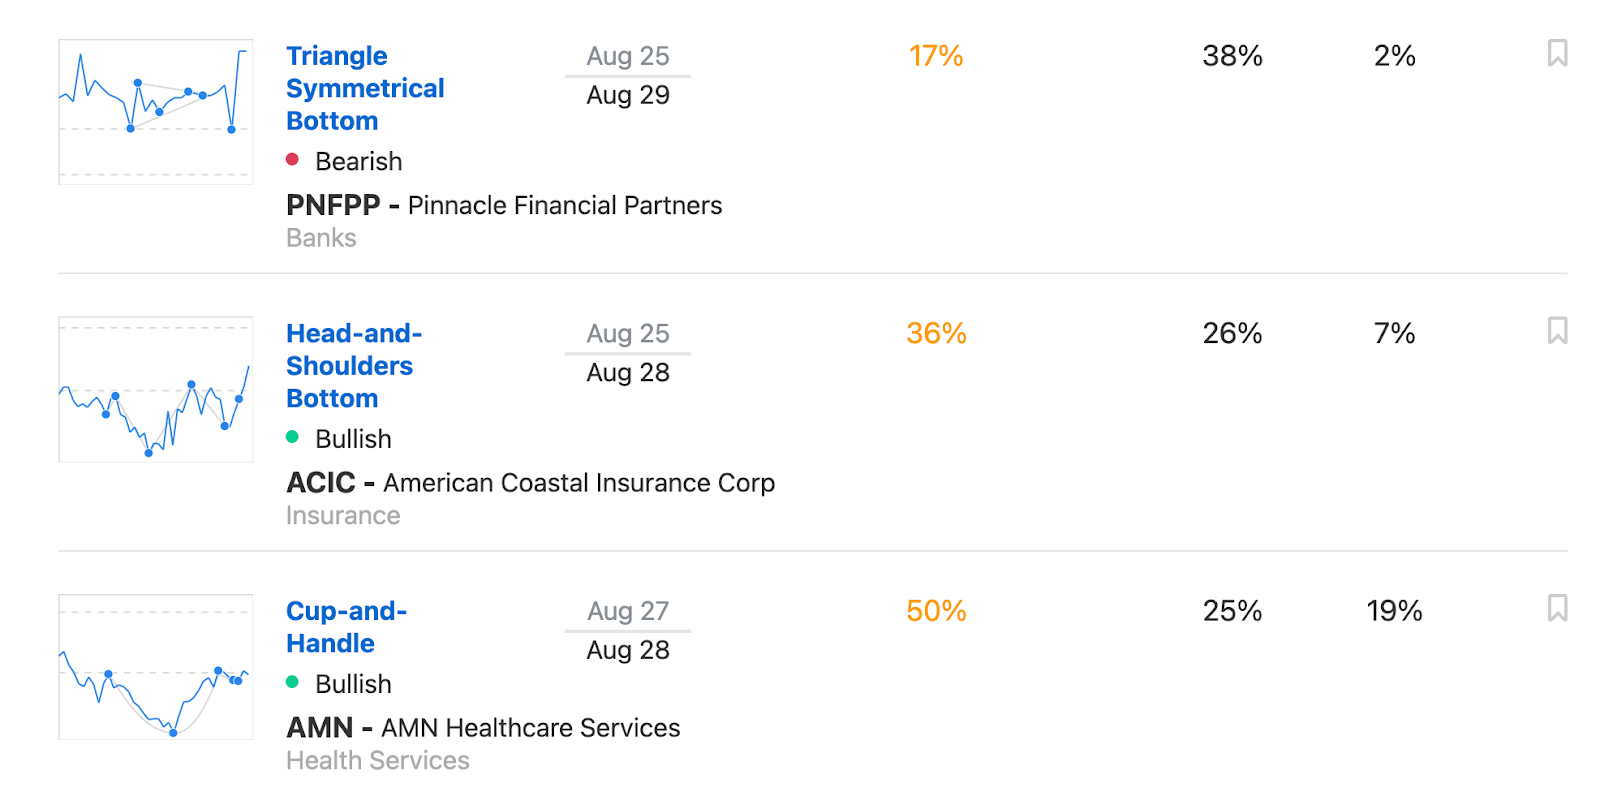
Task: Open the AMN mini chart thumbnail
Action: (x=155, y=667)
